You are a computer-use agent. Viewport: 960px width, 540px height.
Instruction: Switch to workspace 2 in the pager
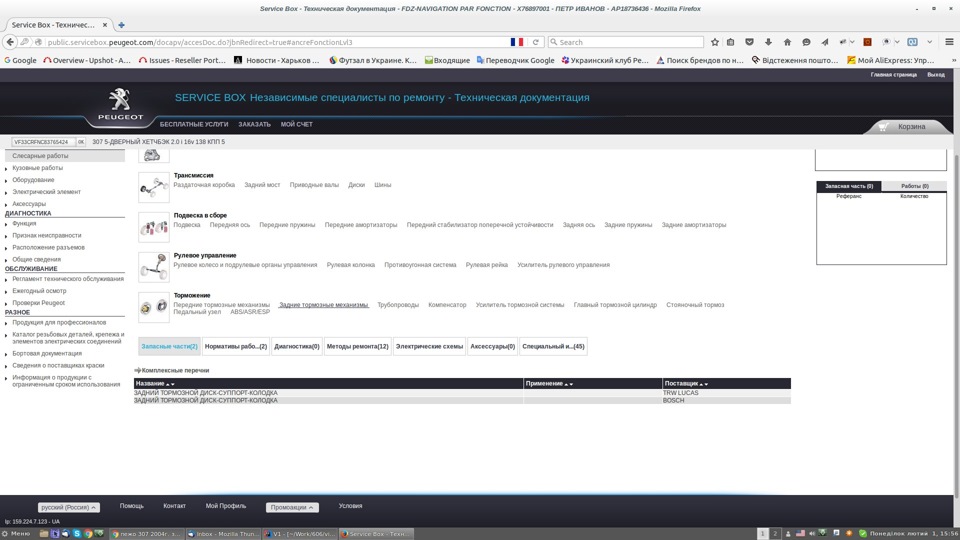(x=775, y=533)
